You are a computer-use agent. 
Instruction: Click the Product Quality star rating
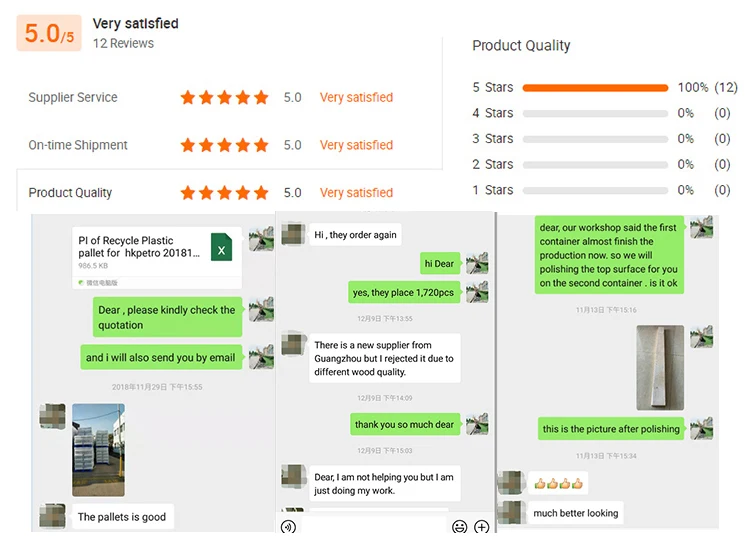click(224, 193)
